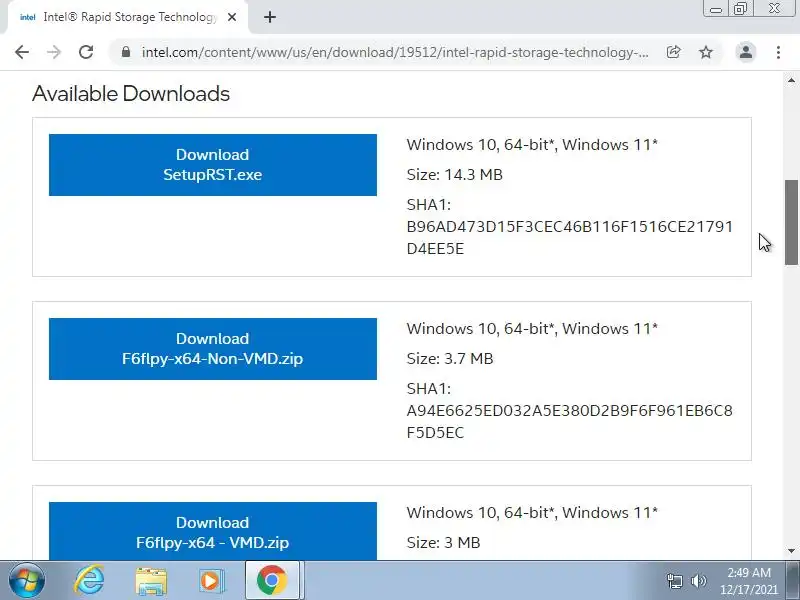Go back to the previous page
Screen dimensions: 800x600
pyautogui.click(x=22, y=52)
